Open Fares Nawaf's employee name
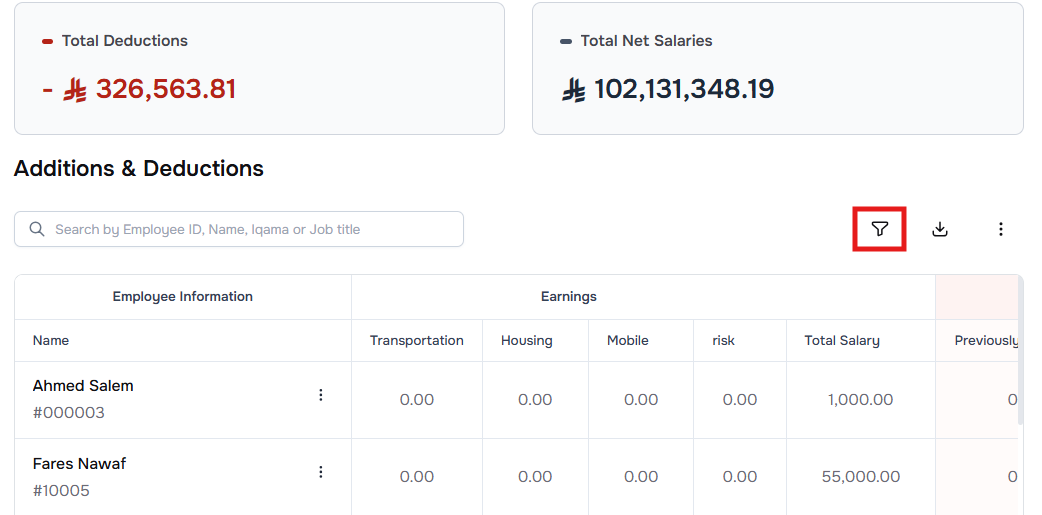Screen dimensions: 1042x515 [x=79, y=464]
